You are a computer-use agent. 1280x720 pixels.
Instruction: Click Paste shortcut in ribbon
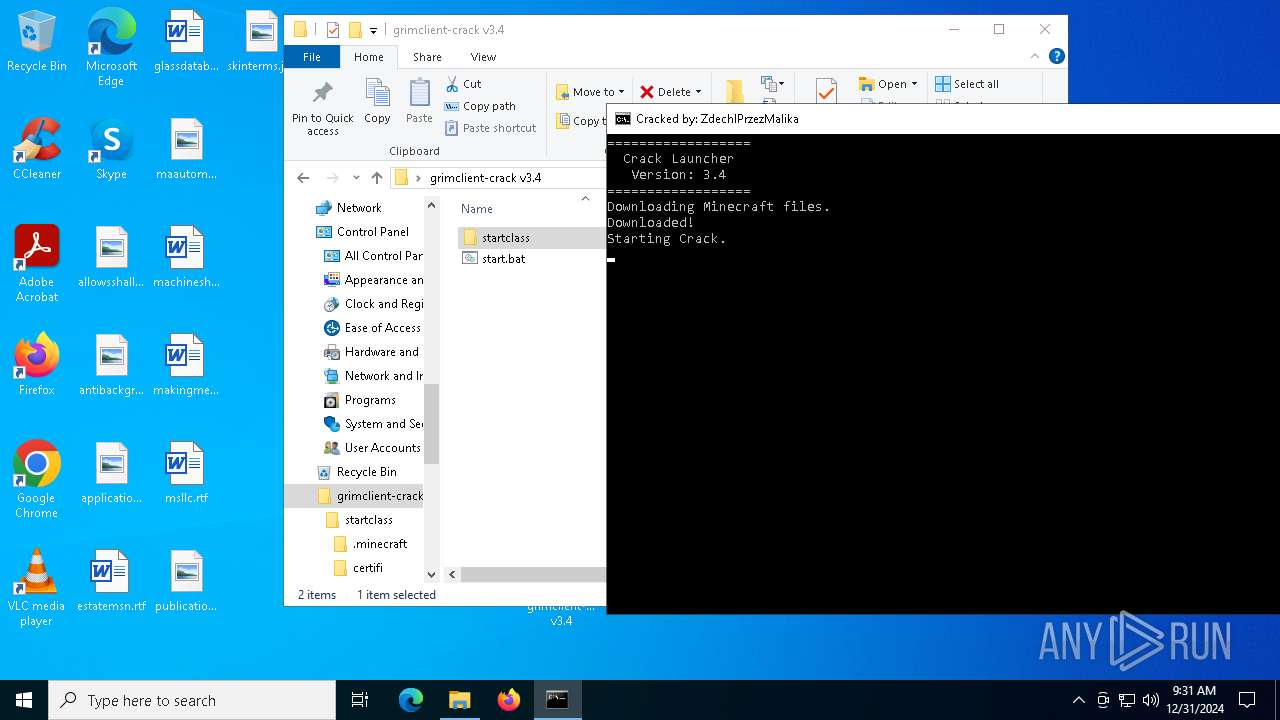[x=491, y=128]
